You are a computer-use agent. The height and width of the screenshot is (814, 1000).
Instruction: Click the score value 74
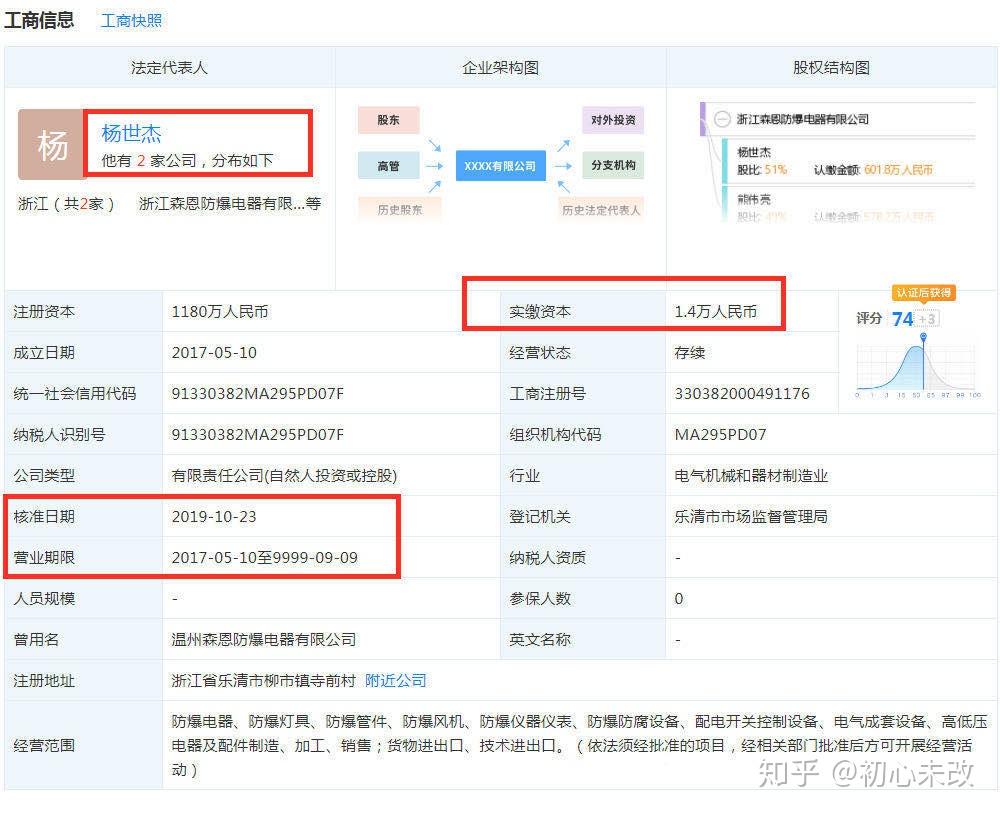pos(902,318)
